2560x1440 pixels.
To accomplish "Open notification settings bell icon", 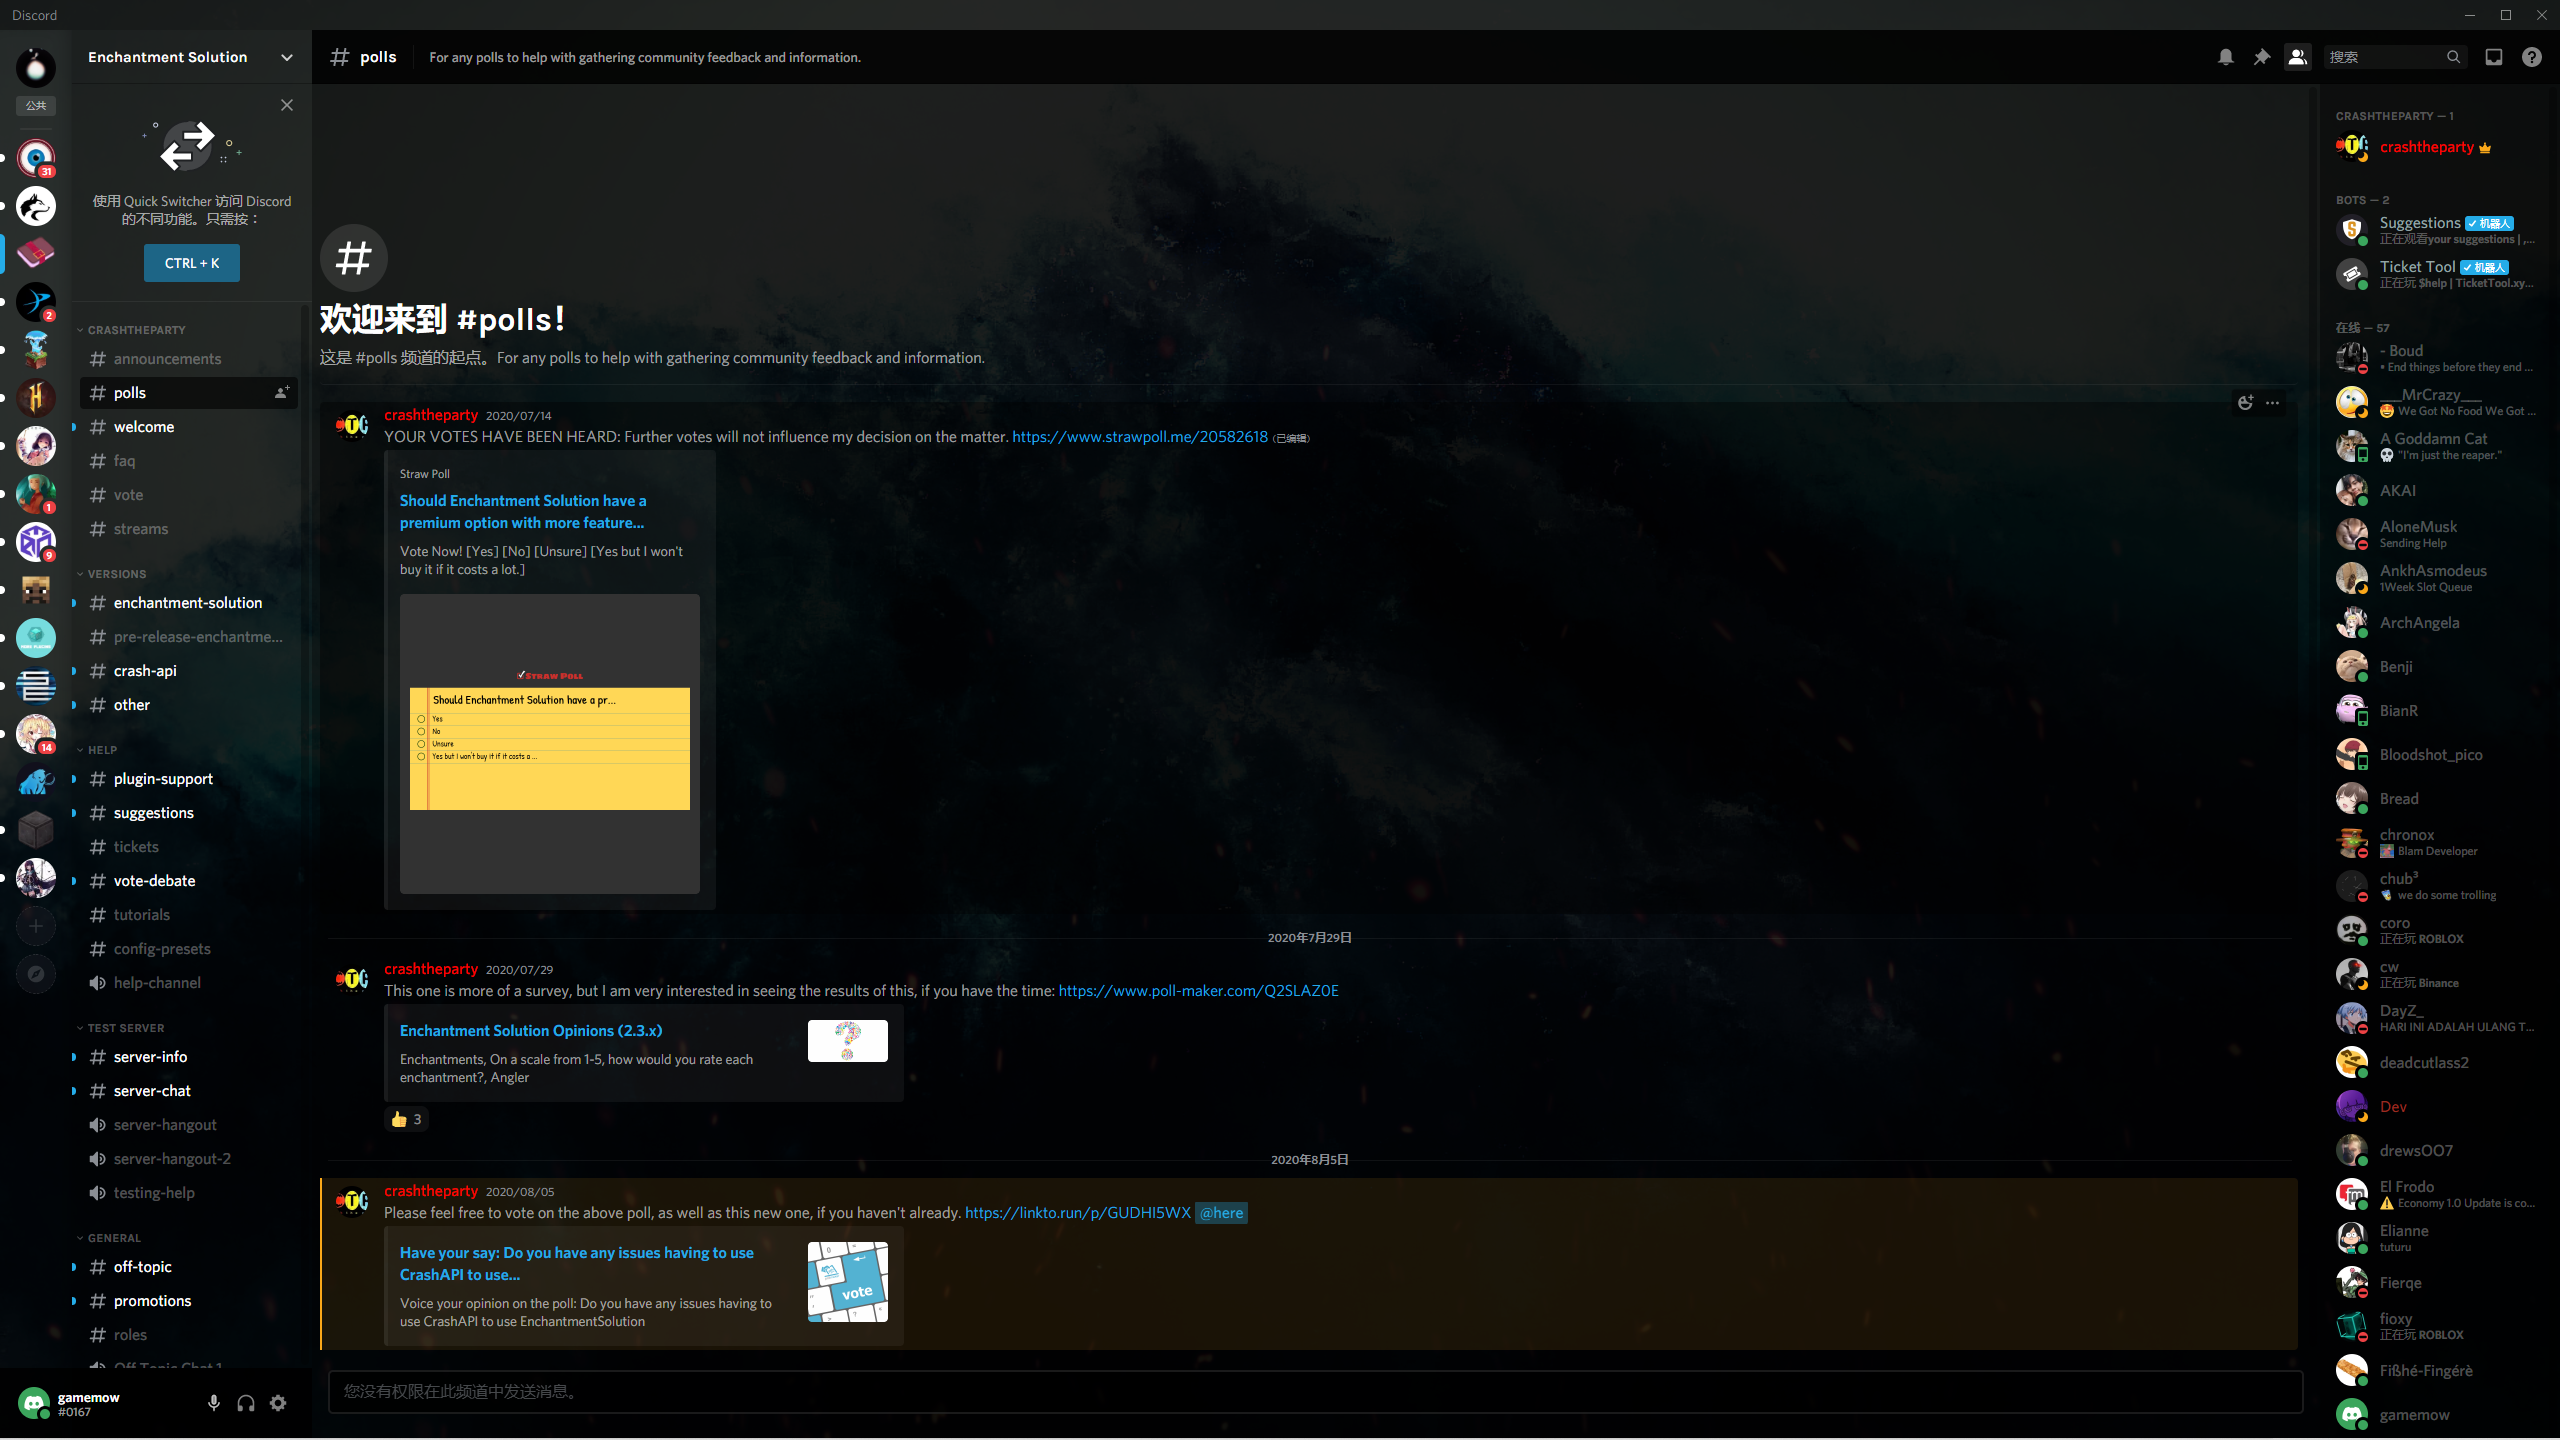I will tap(2225, 57).
